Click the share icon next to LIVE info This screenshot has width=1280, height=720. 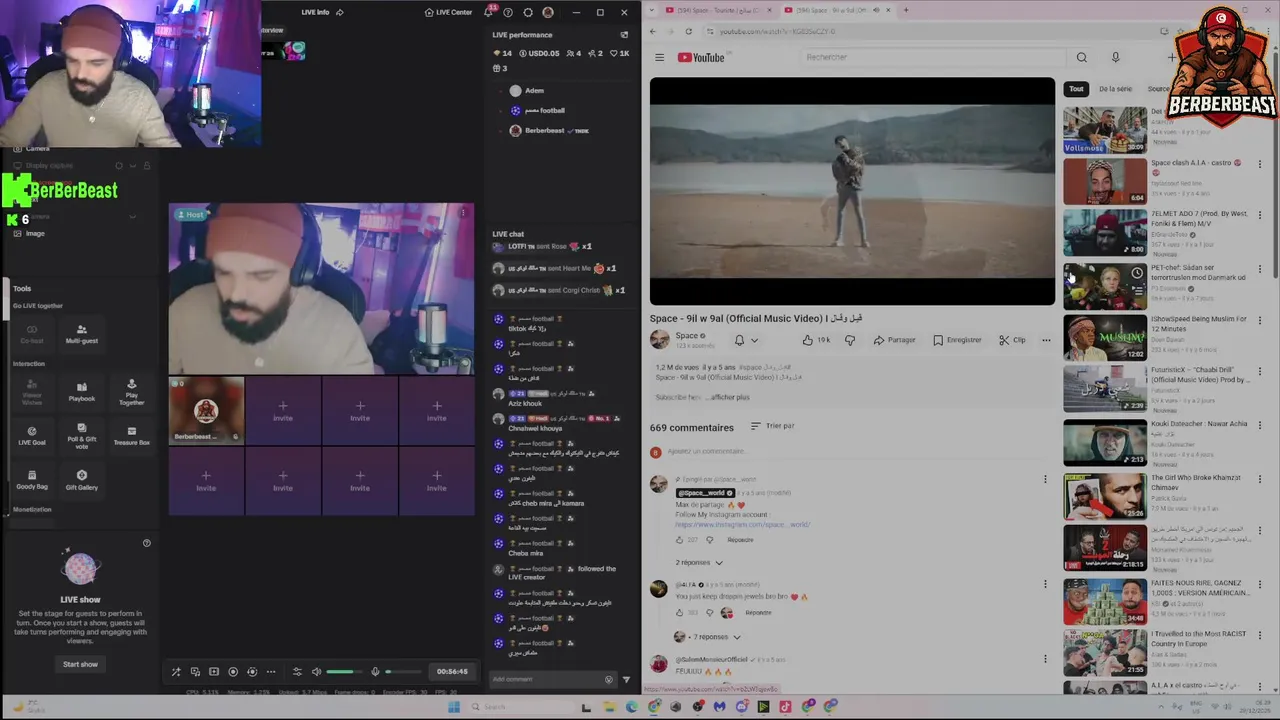(340, 12)
